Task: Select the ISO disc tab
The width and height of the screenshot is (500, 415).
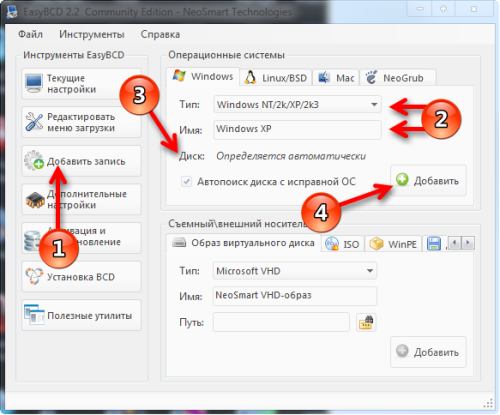Action: 343,244
